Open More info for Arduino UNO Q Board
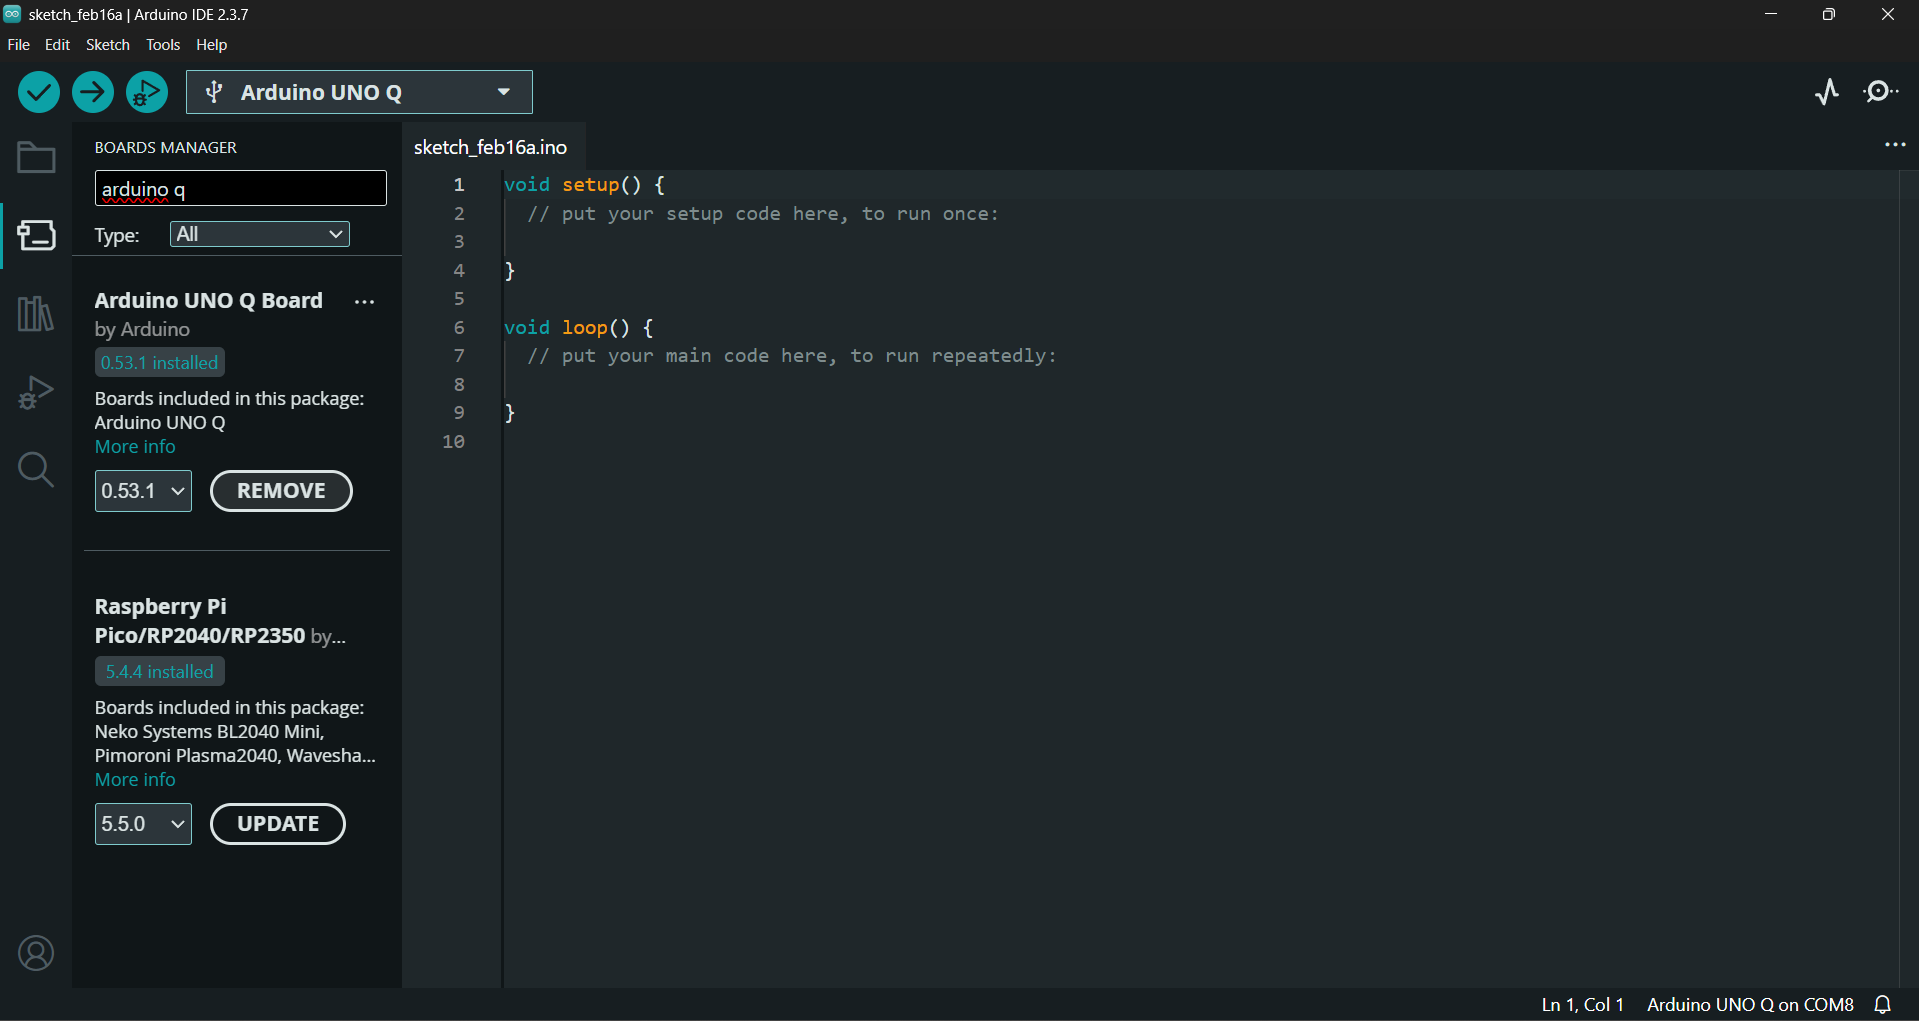 pos(135,447)
